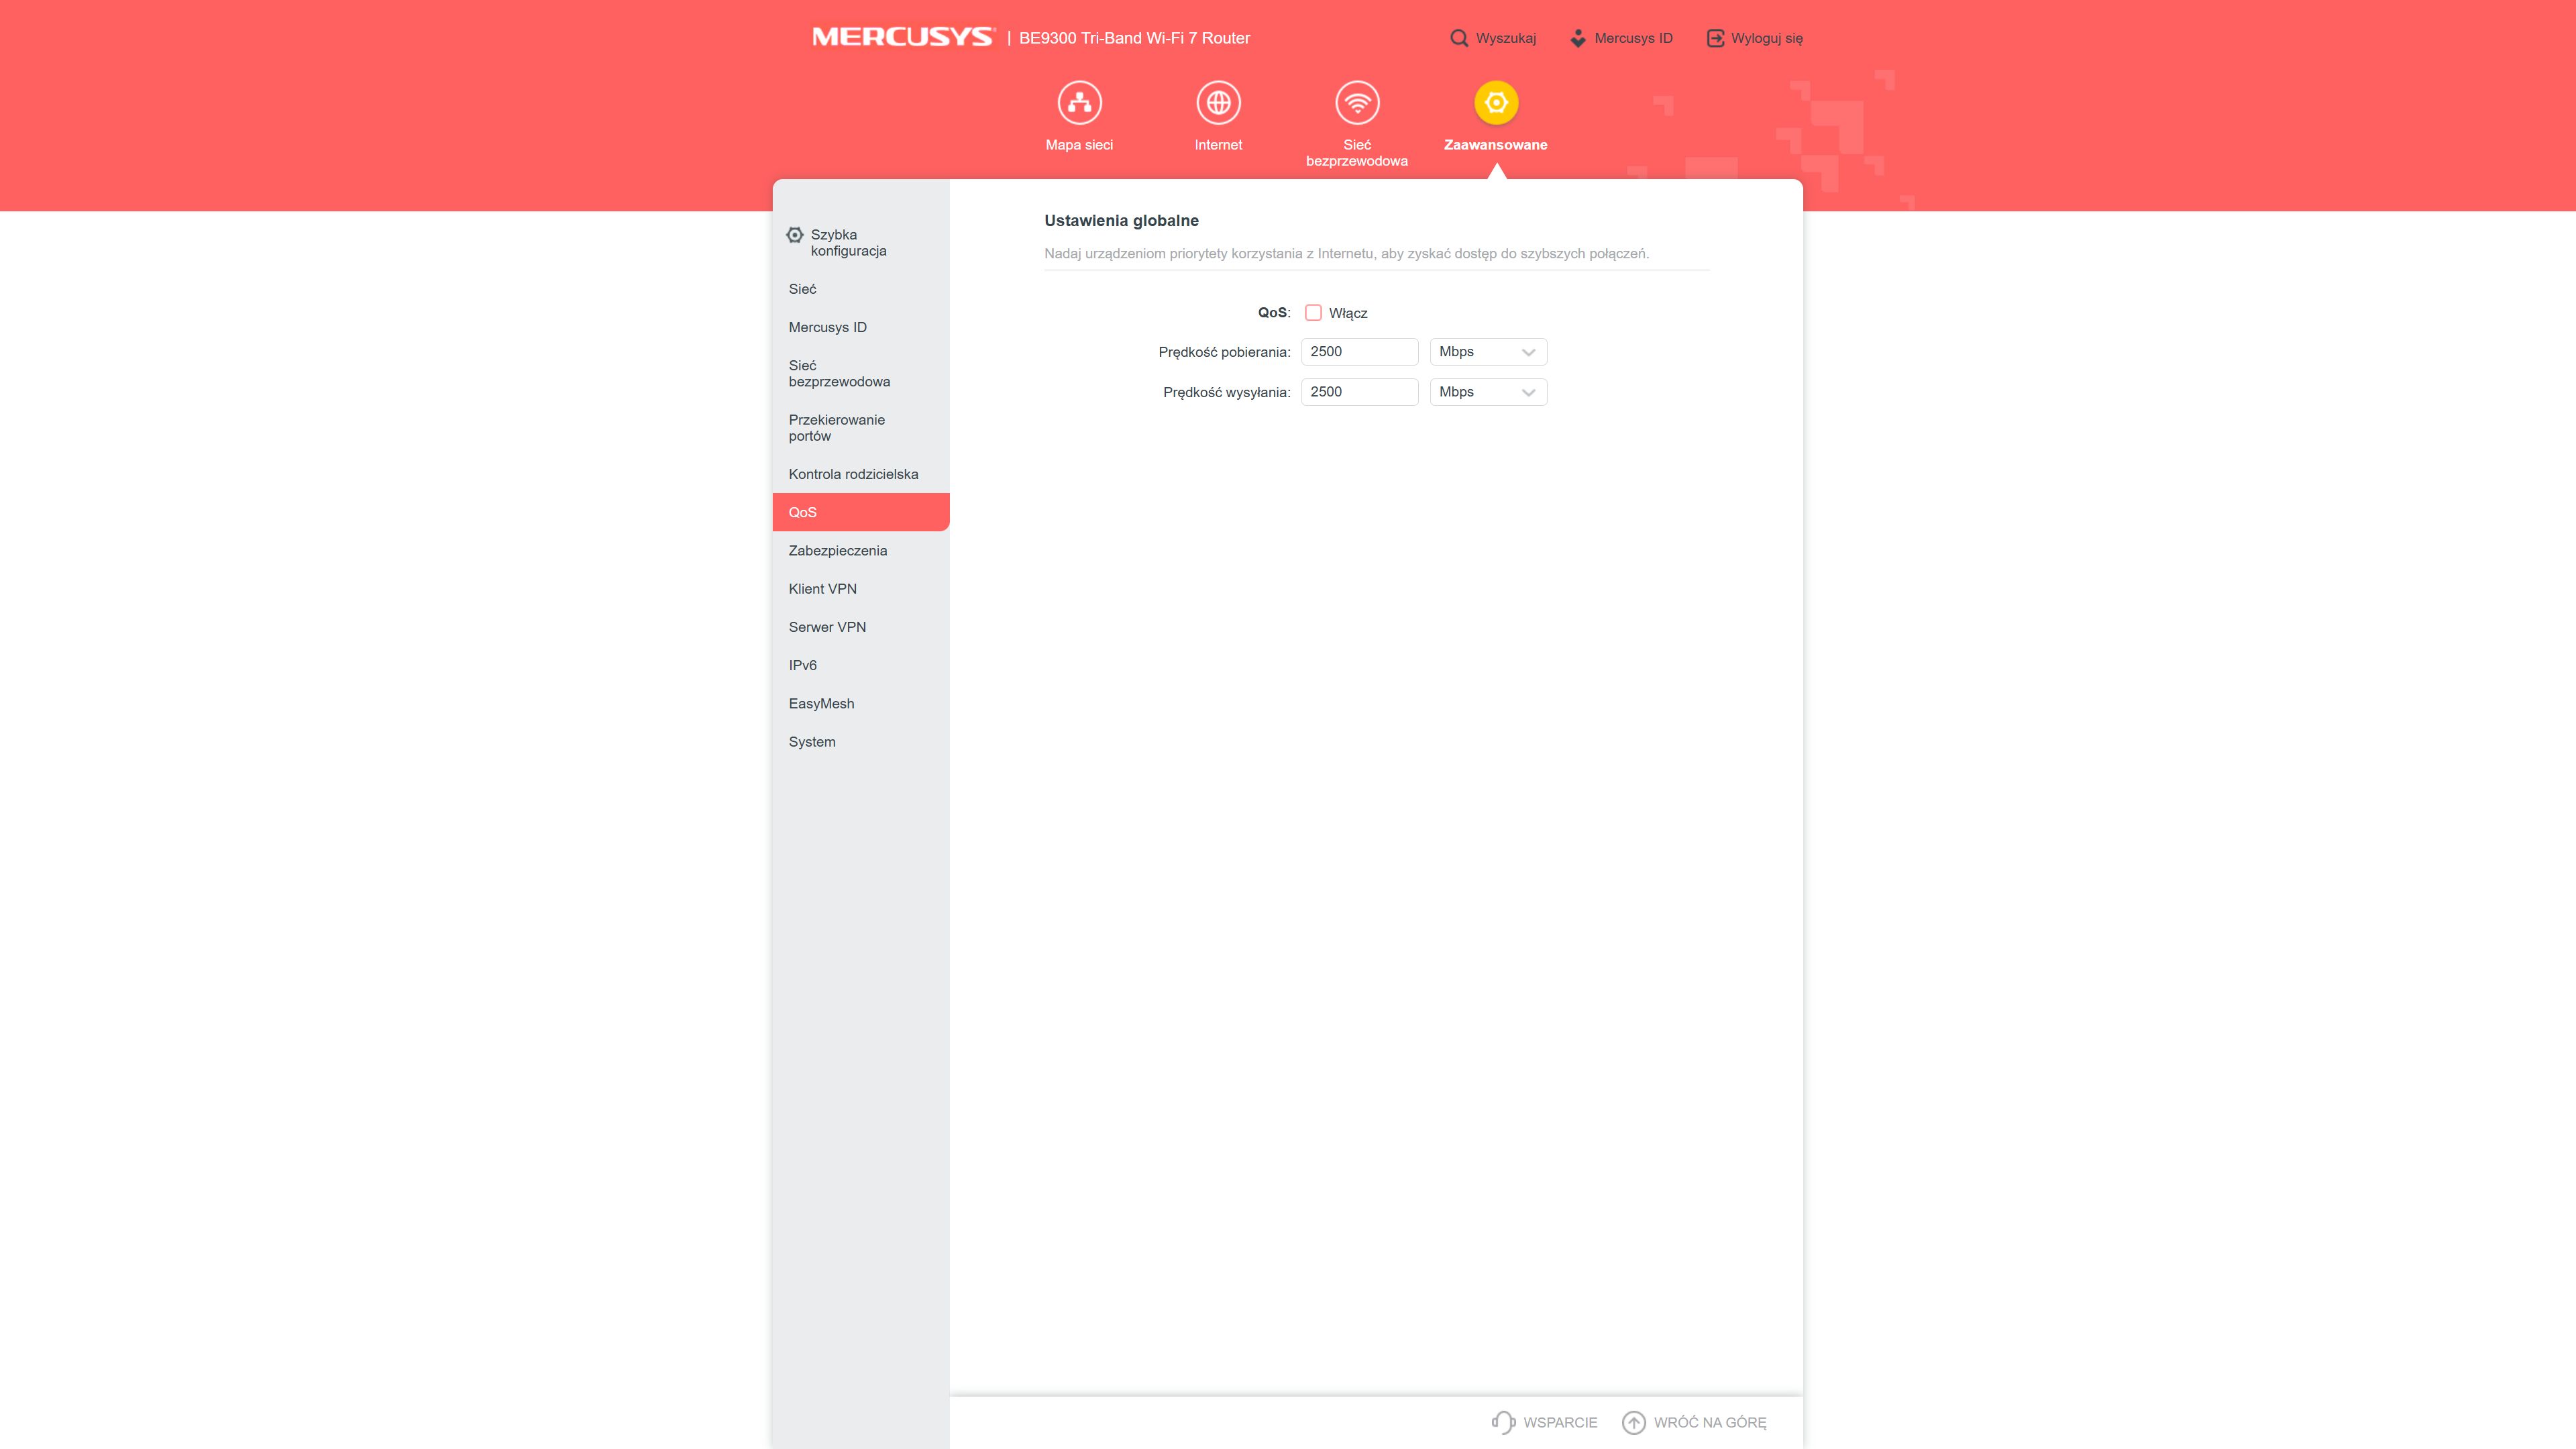Screen dimensions: 2576x1449
Task: Click the Ustawienia globalne heading
Action: click(x=1121, y=221)
